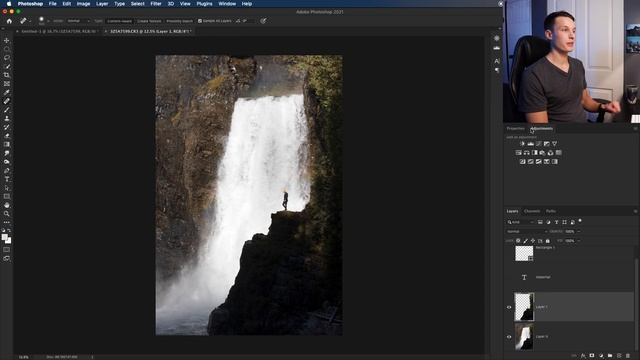640x360 pixels.
Task: Open the layer filter Kind dropdown
Action: 521,222
